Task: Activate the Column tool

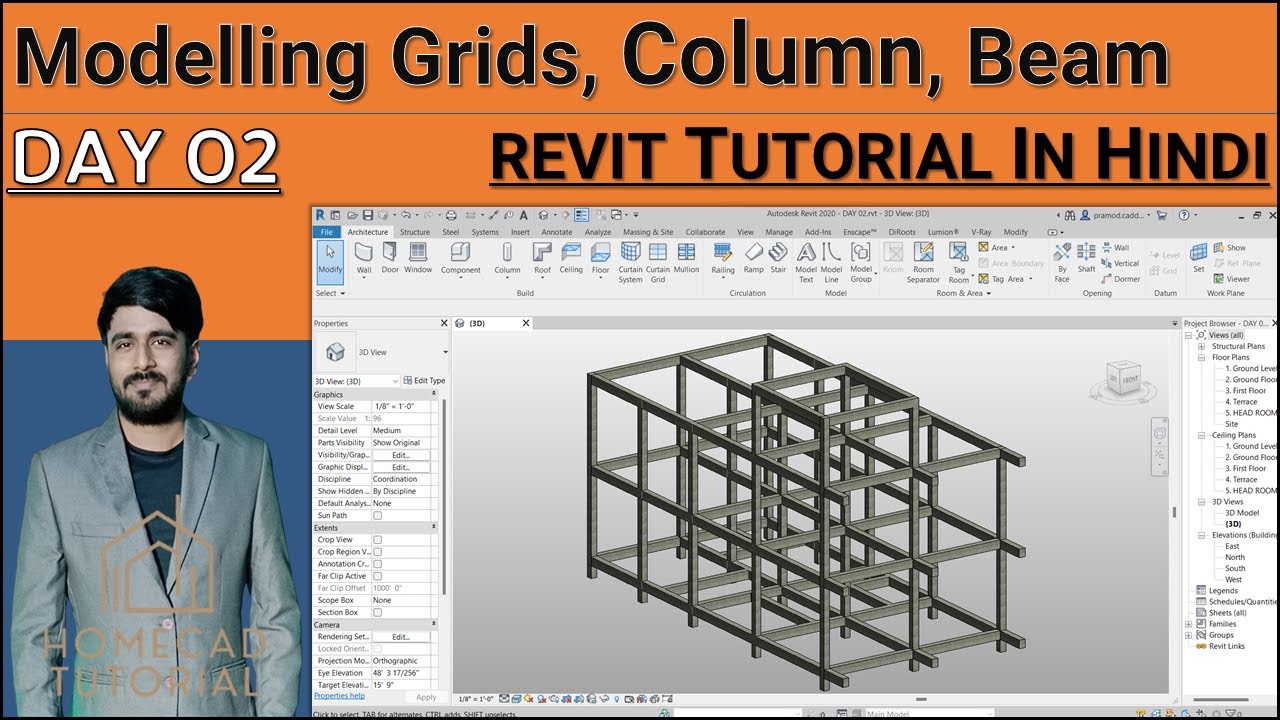Action: 507,257
